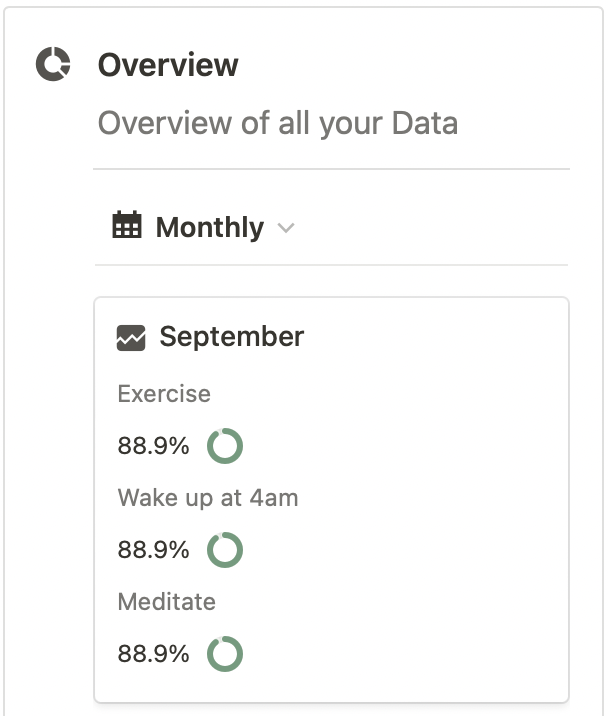This screenshot has width=608, height=716.
Task: Select the Monthly view tab
Action: tap(209, 227)
